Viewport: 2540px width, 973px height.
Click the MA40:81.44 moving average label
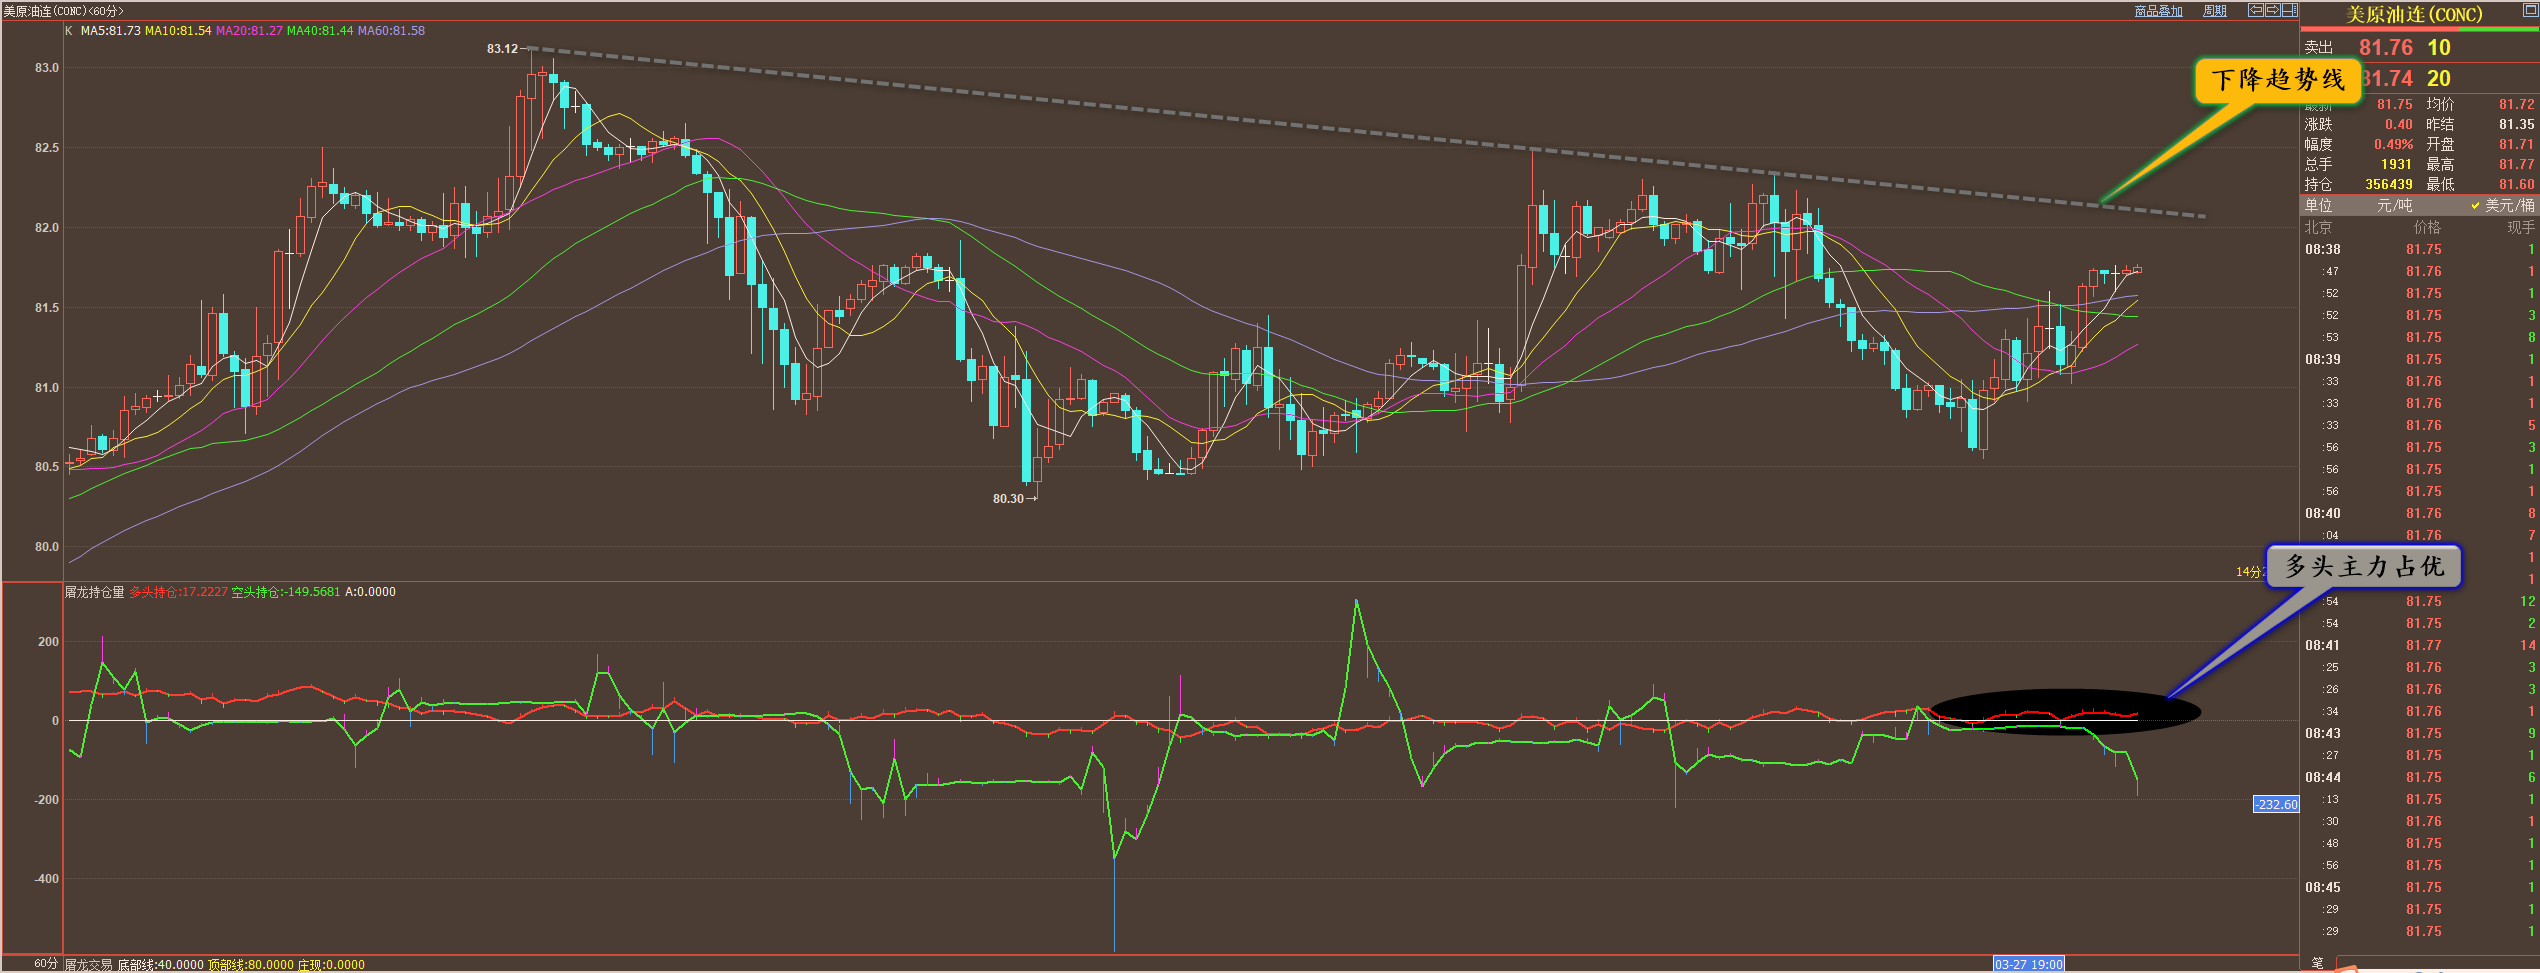click(320, 31)
